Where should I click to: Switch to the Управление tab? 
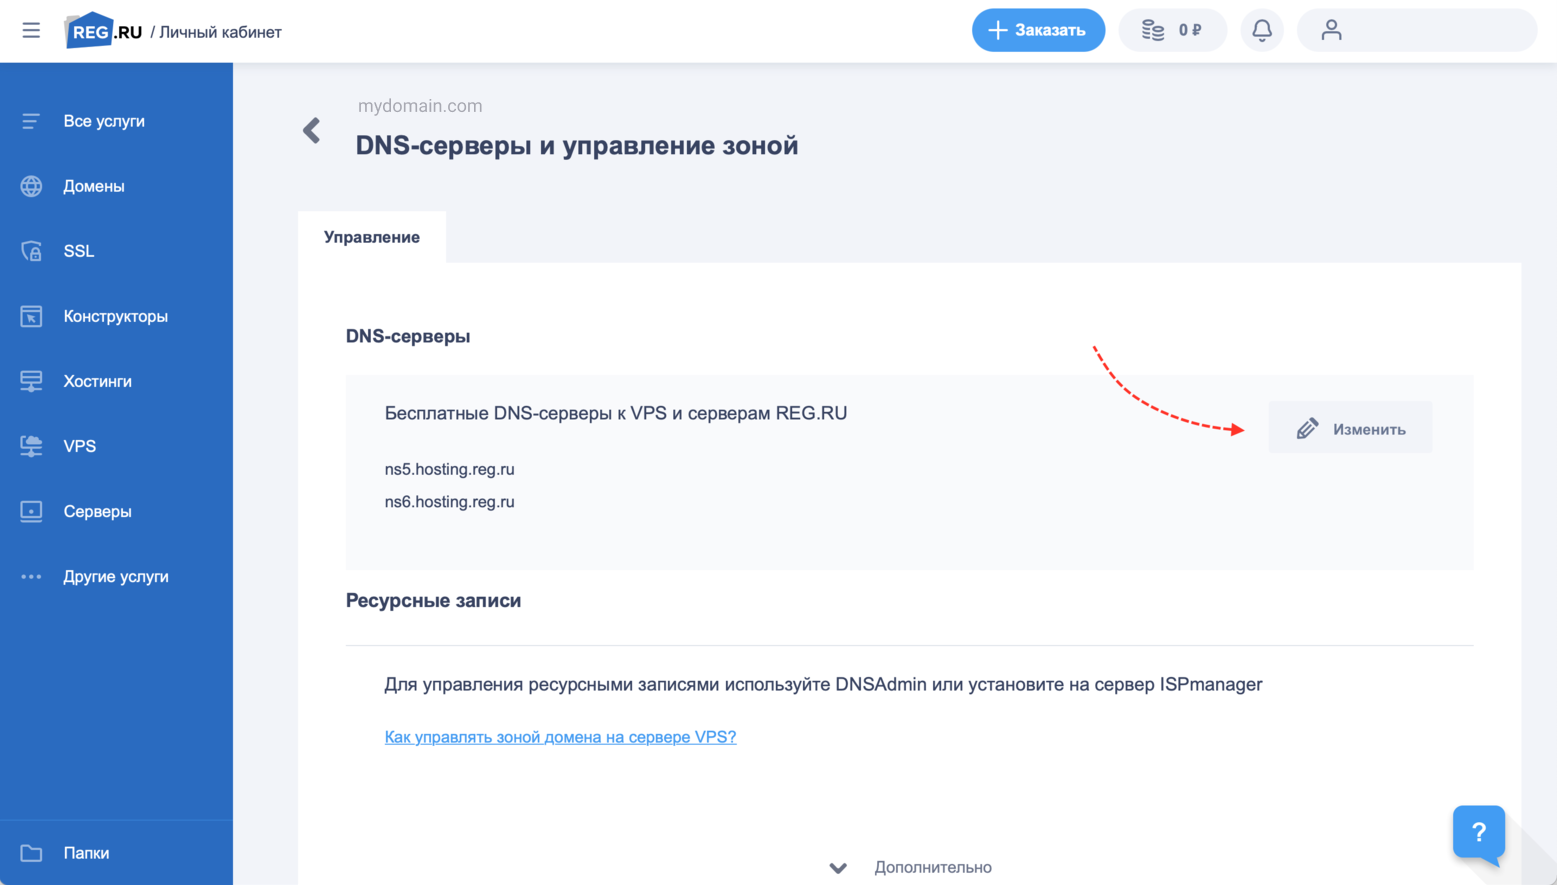[372, 237]
